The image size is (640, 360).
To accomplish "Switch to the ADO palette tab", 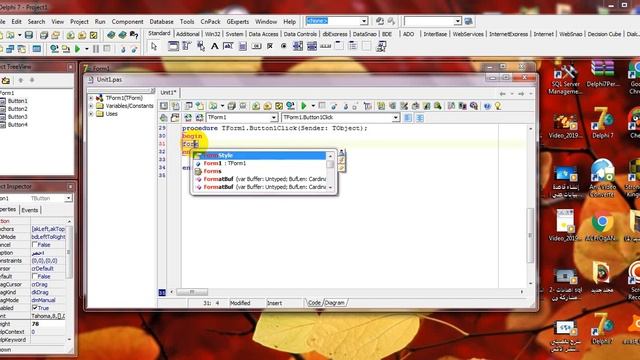I will click(x=409, y=34).
